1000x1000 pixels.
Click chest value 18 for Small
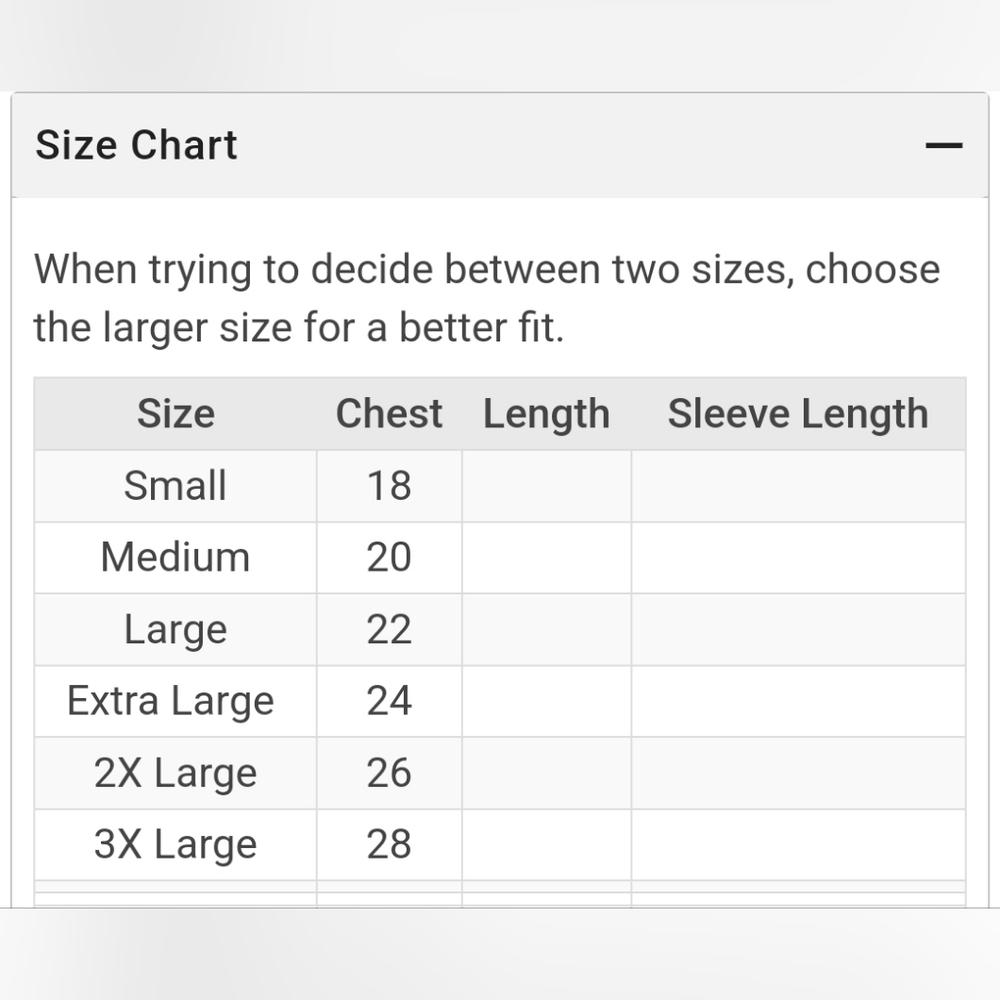389,485
